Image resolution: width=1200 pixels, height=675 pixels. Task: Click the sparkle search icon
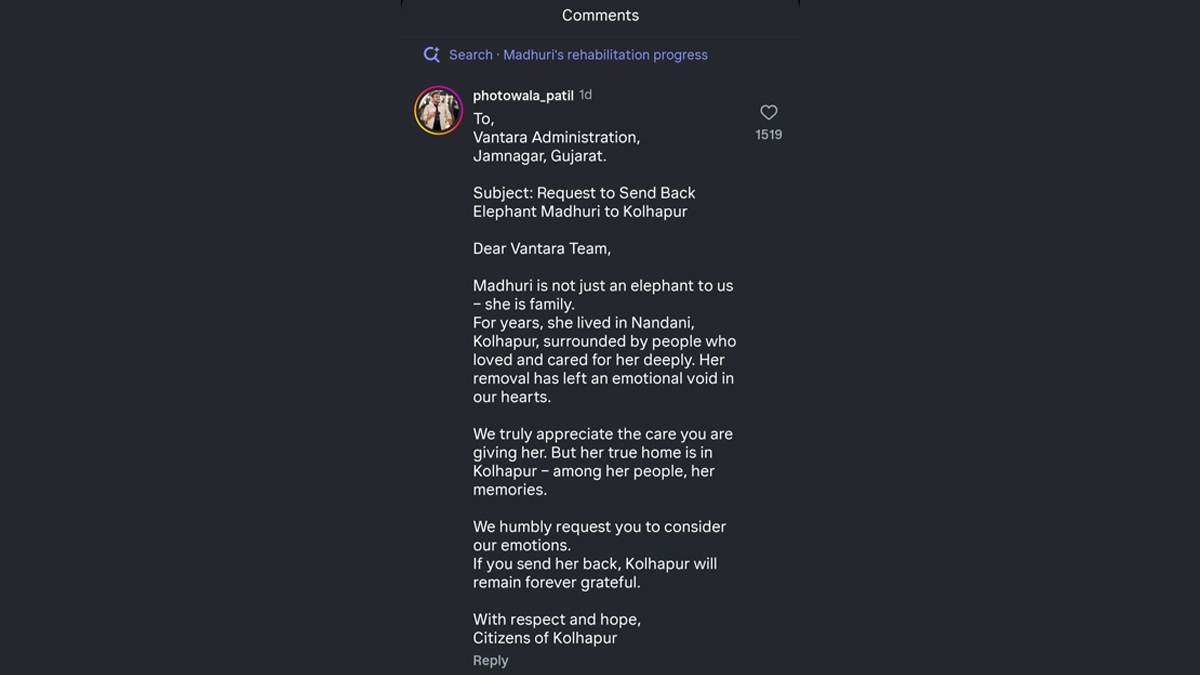pyautogui.click(x=431, y=55)
